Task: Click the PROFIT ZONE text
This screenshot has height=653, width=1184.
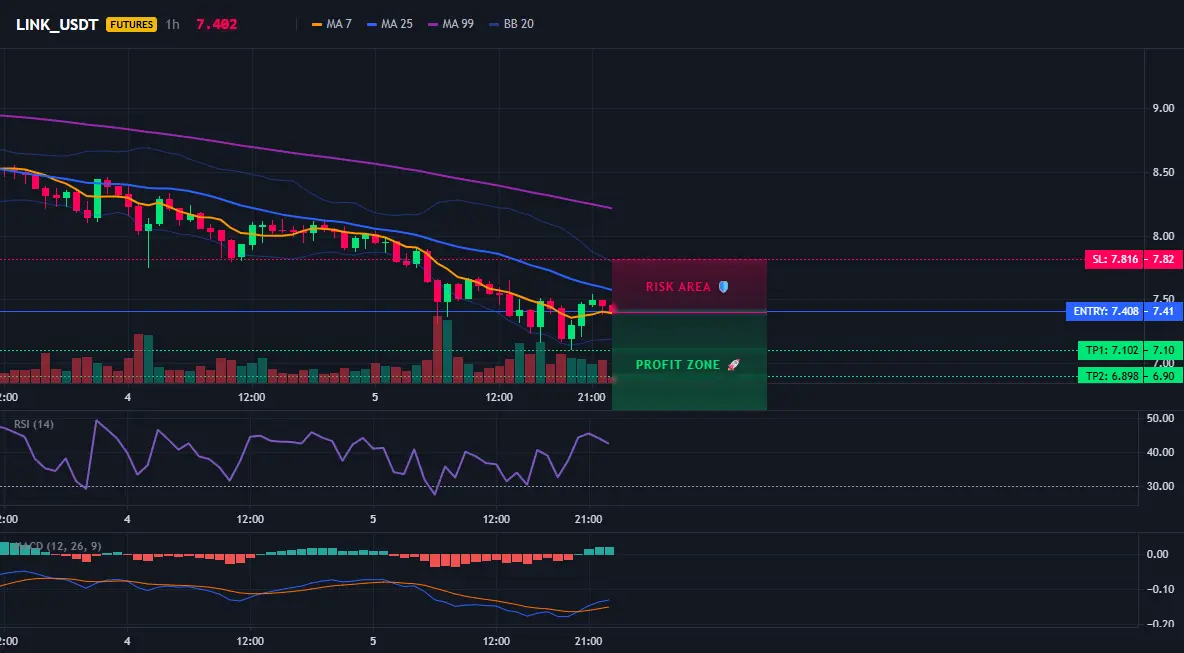Action: 677,365
